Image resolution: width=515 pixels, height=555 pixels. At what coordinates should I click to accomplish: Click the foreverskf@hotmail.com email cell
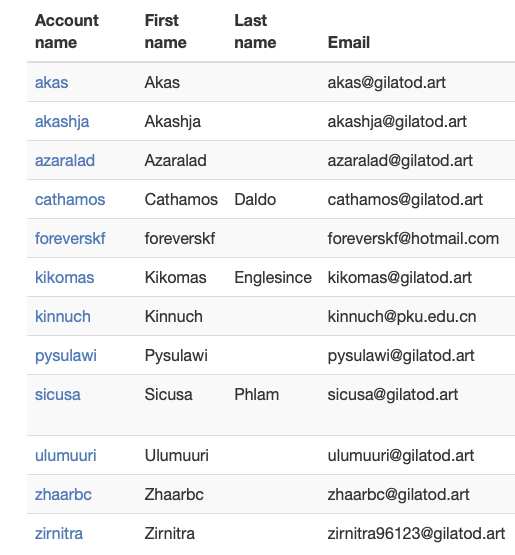[x=413, y=239]
